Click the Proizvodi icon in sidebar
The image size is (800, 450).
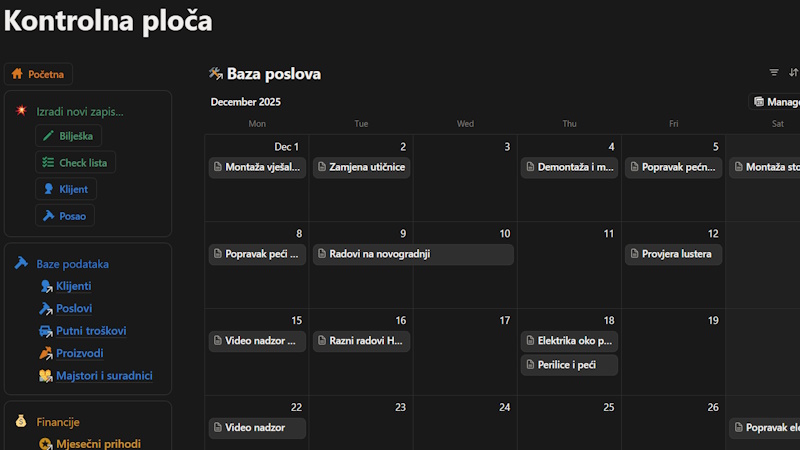tap(46, 353)
